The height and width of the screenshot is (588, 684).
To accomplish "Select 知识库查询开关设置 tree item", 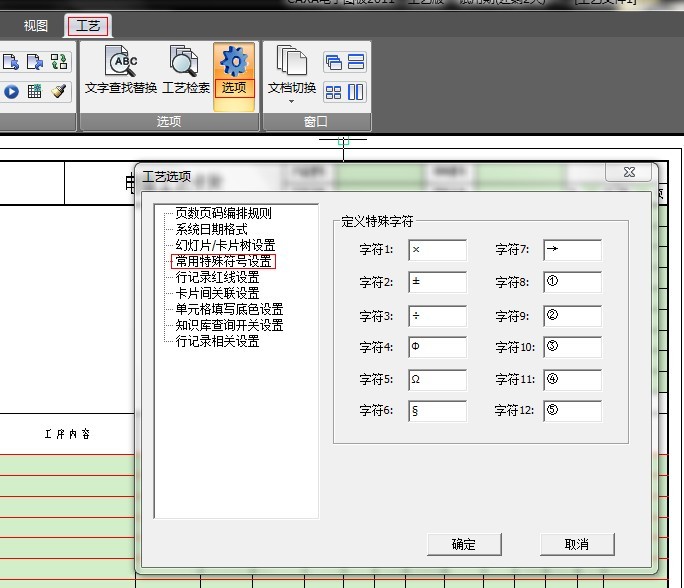I will click(x=229, y=325).
